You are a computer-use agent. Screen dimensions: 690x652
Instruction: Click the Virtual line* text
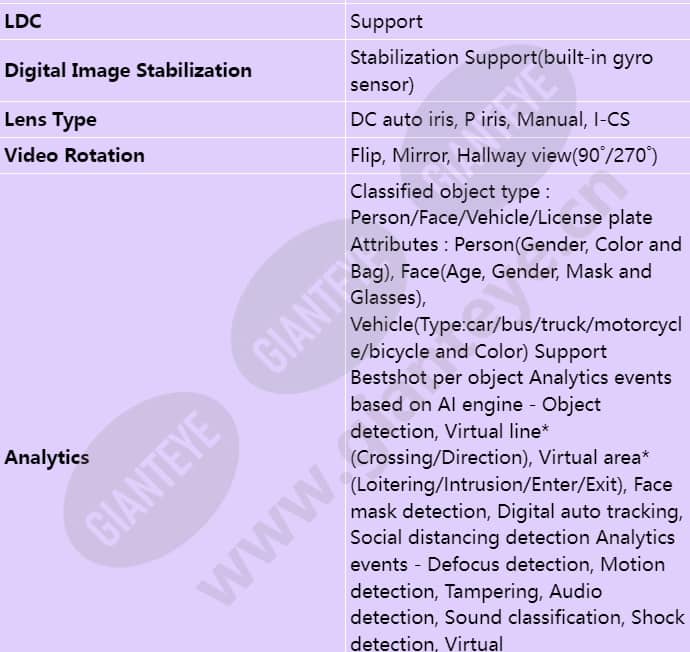point(496,432)
